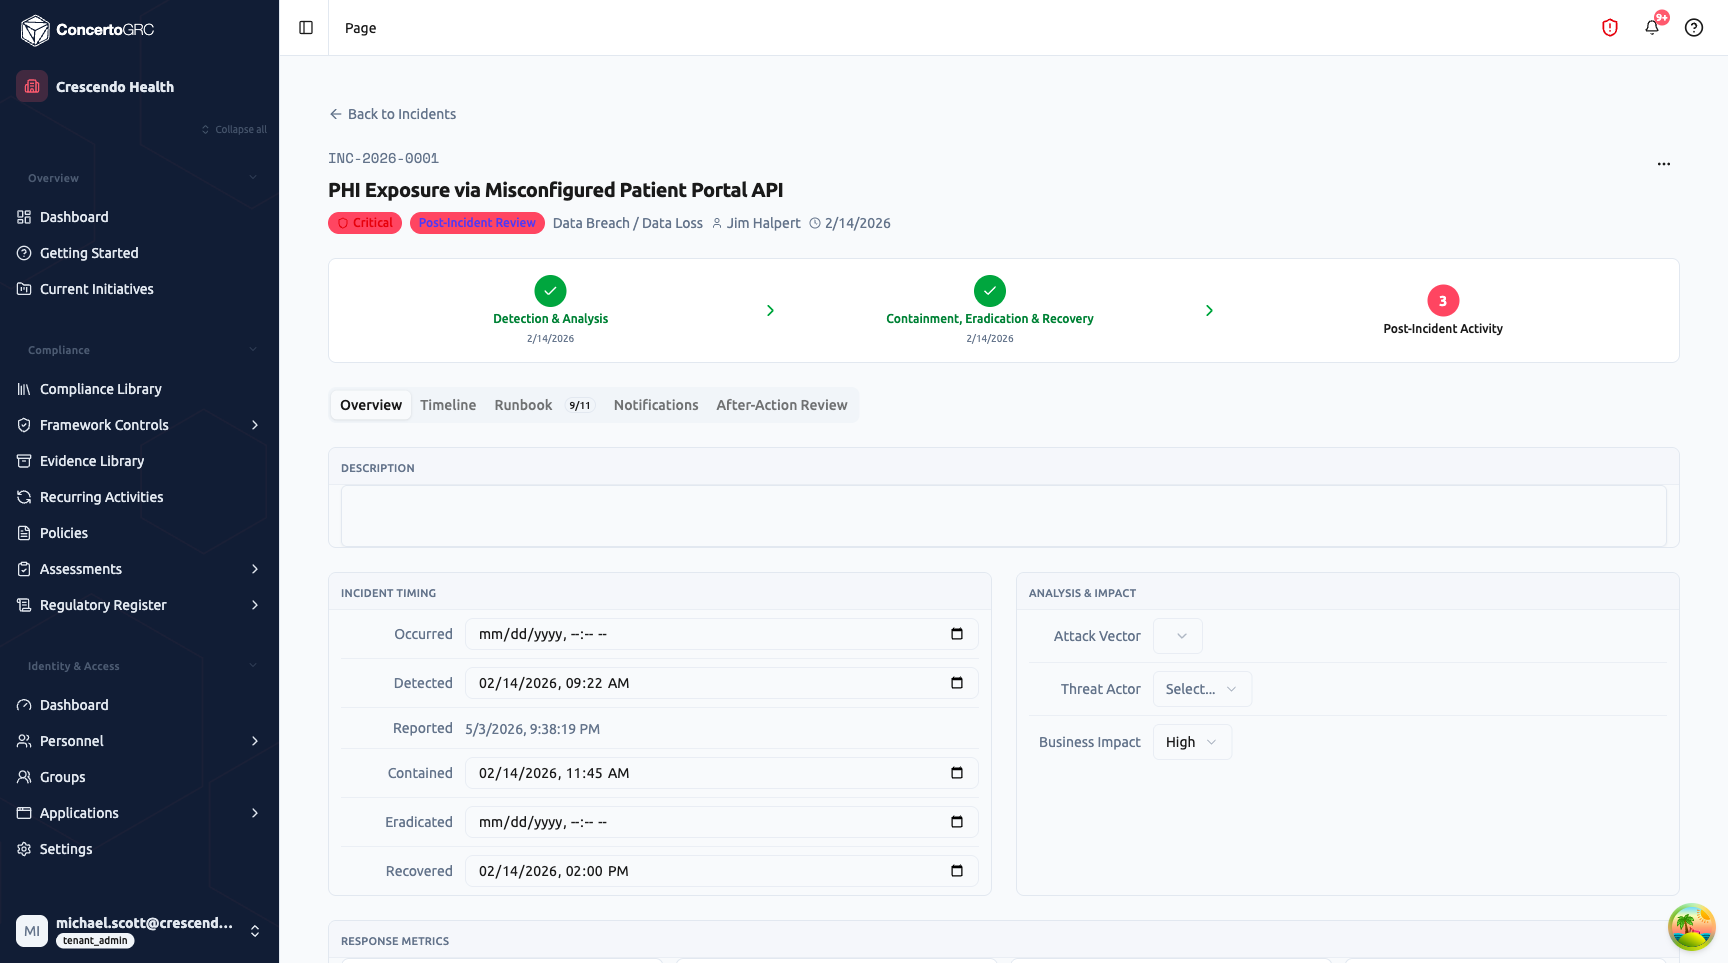
Task: Click the Data Breach / Data Loss label
Action: (628, 223)
